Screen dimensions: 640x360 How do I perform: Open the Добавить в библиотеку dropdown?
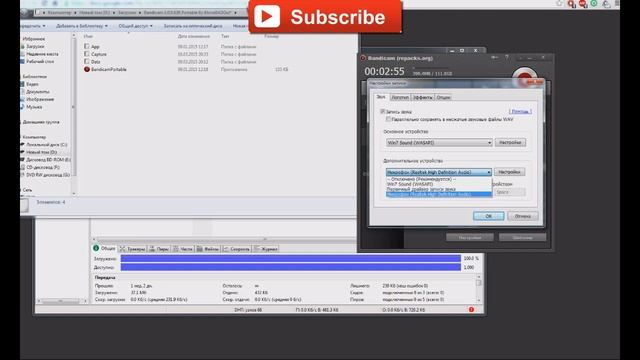coord(82,26)
